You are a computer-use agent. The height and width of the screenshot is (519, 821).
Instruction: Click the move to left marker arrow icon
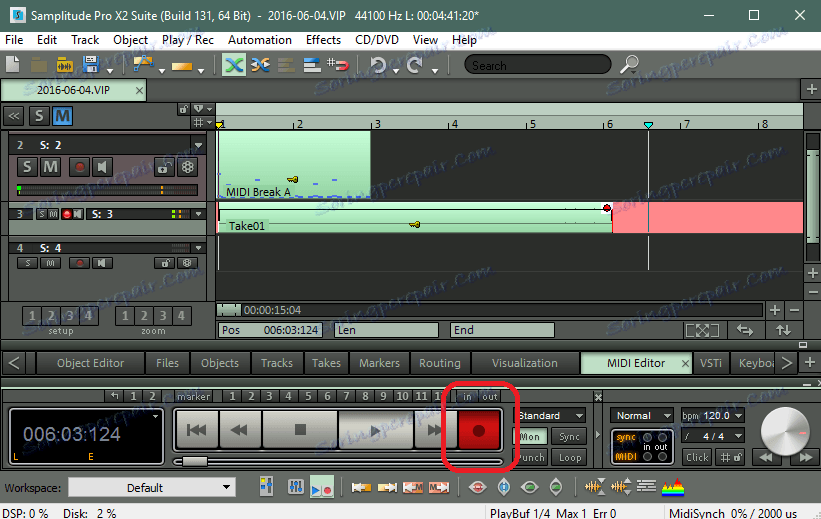[361, 488]
